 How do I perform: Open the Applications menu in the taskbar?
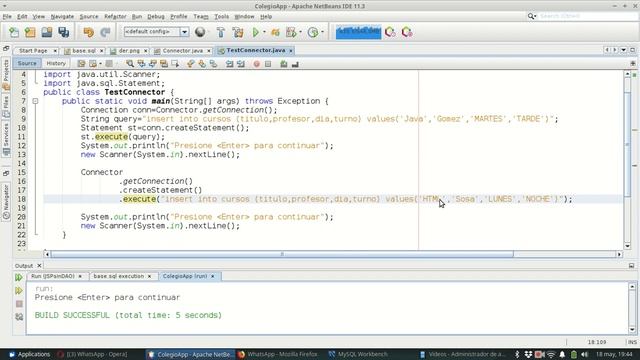tap(29, 354)
